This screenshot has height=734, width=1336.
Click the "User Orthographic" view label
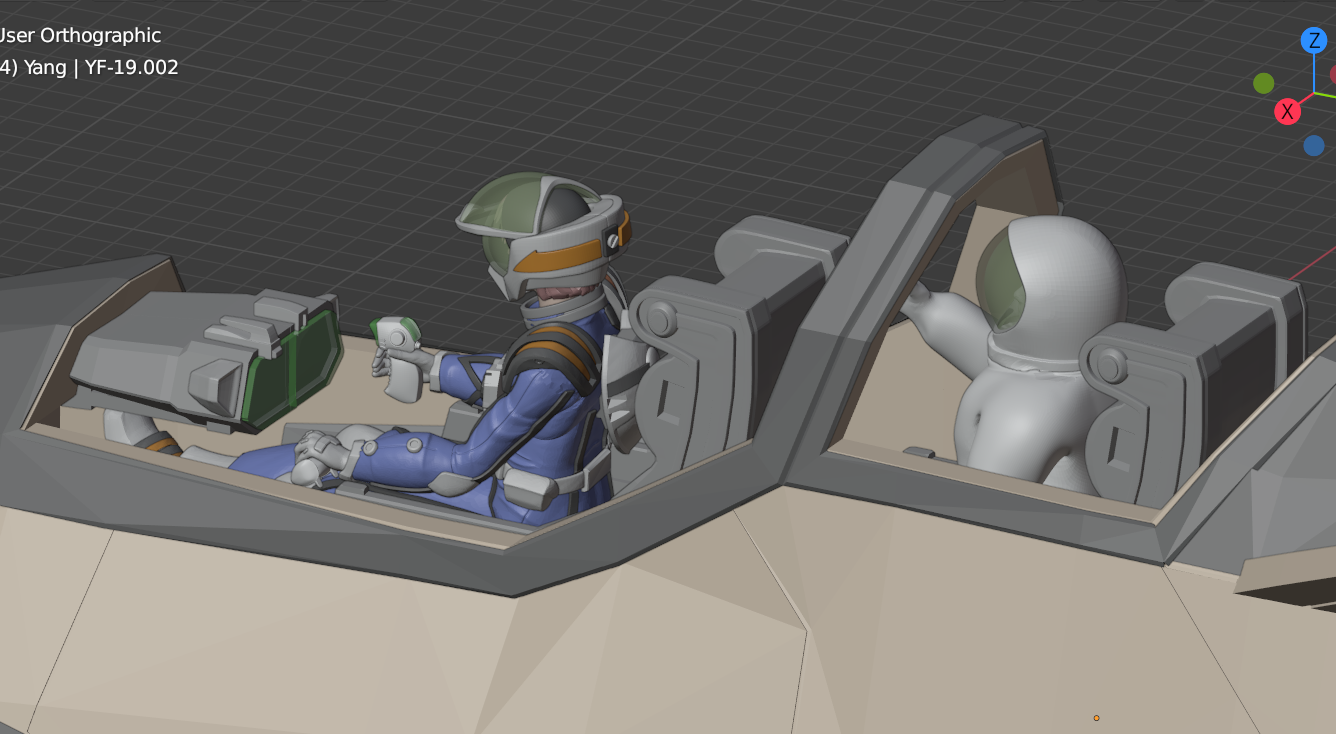click(x=78, y=35)
